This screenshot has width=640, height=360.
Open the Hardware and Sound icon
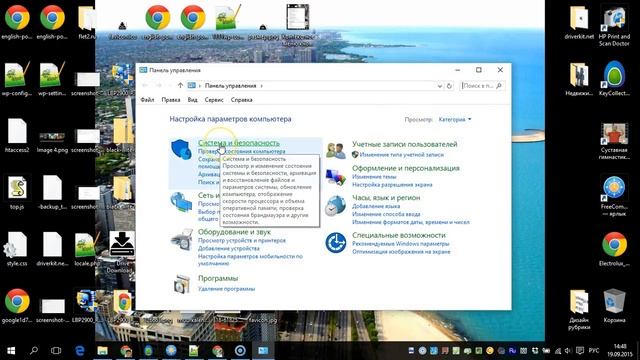182,239
